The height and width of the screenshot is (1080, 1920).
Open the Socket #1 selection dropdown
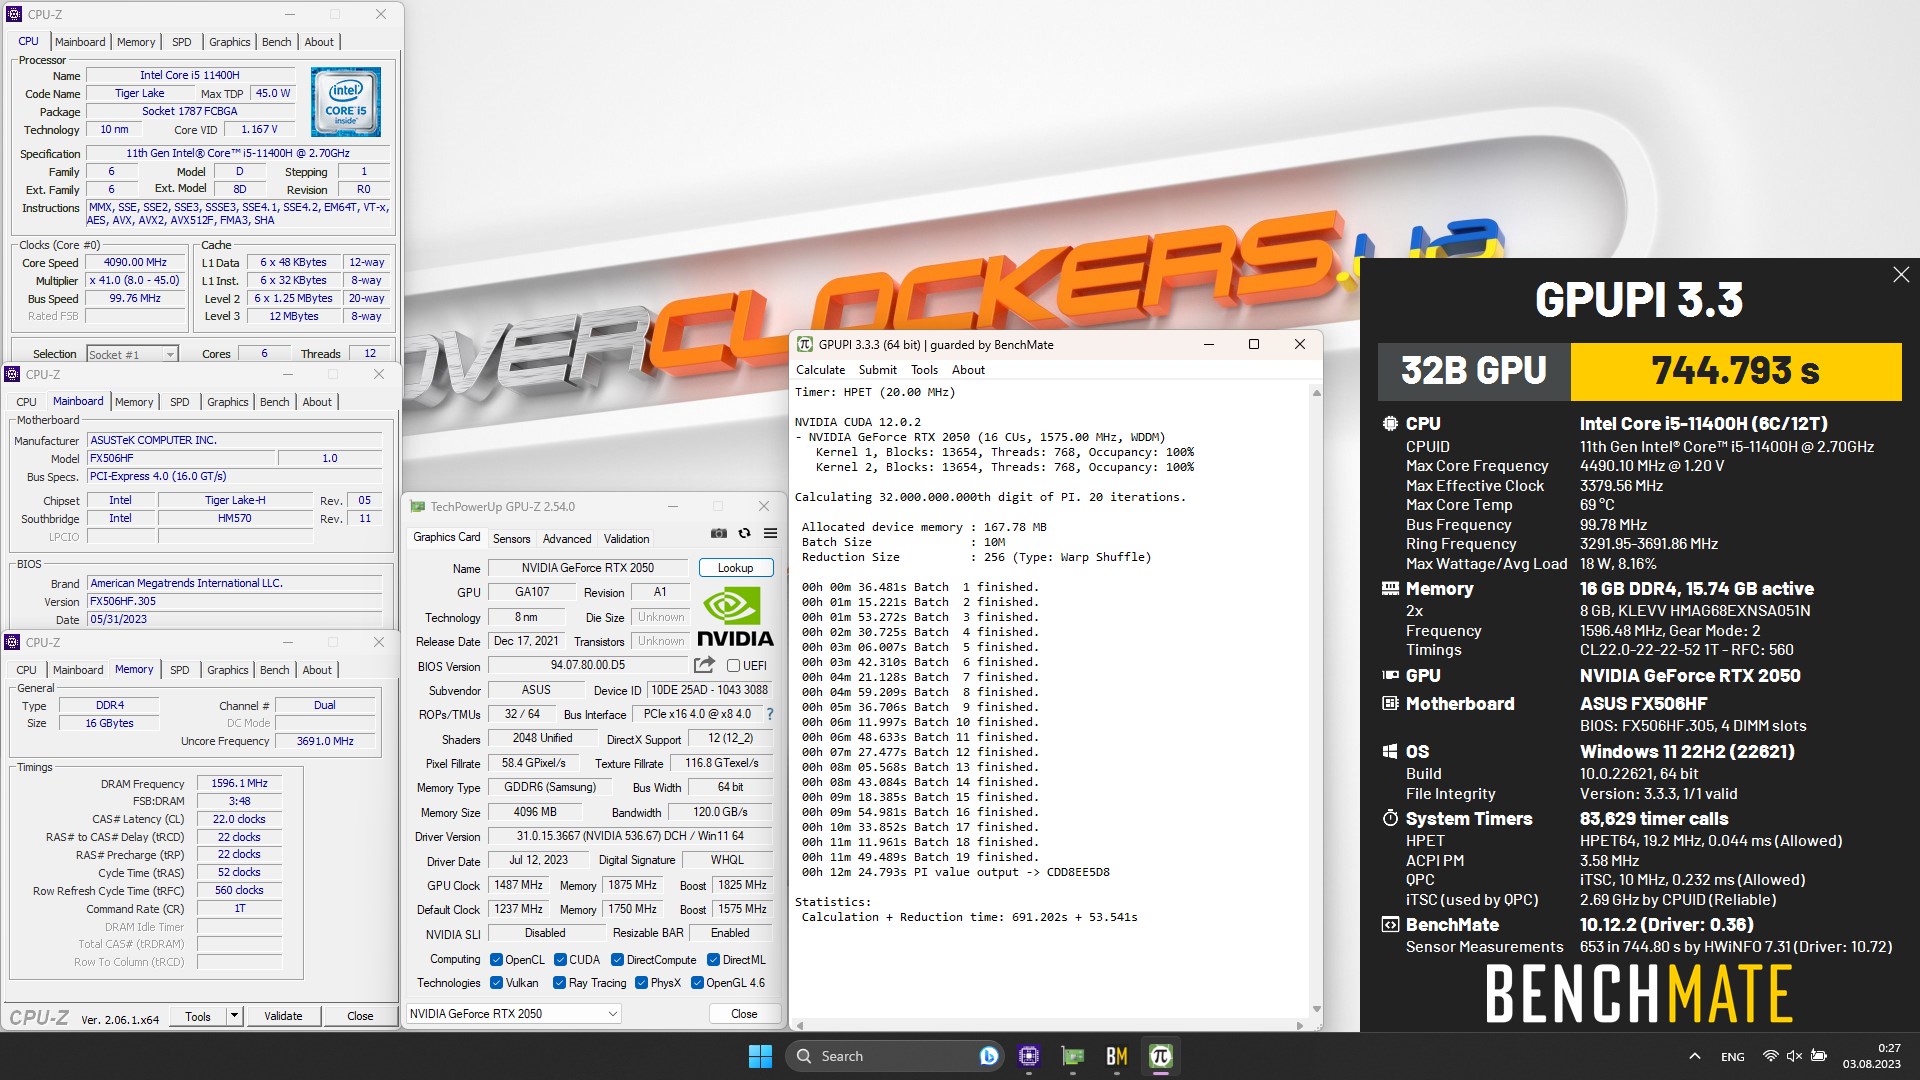132,354
